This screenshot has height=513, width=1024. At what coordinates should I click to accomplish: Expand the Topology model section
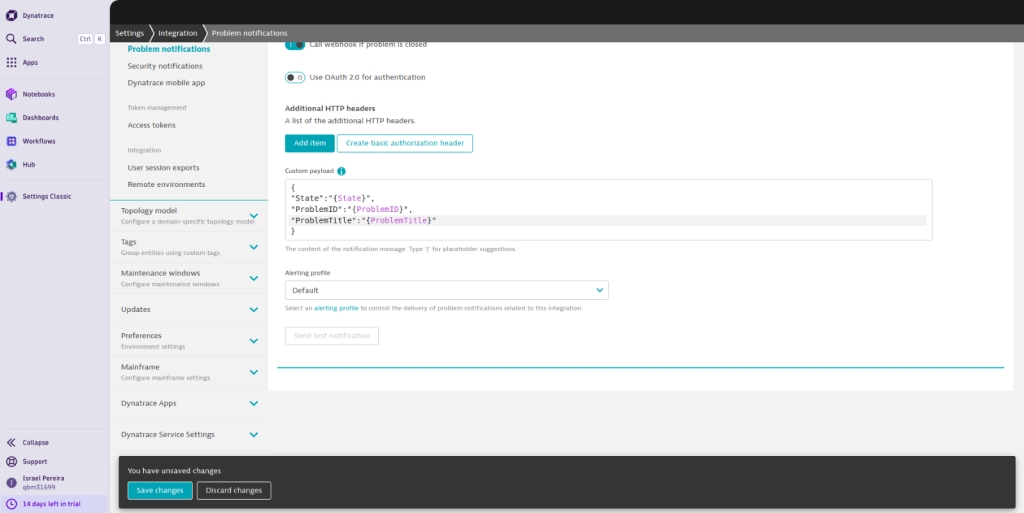253,215
